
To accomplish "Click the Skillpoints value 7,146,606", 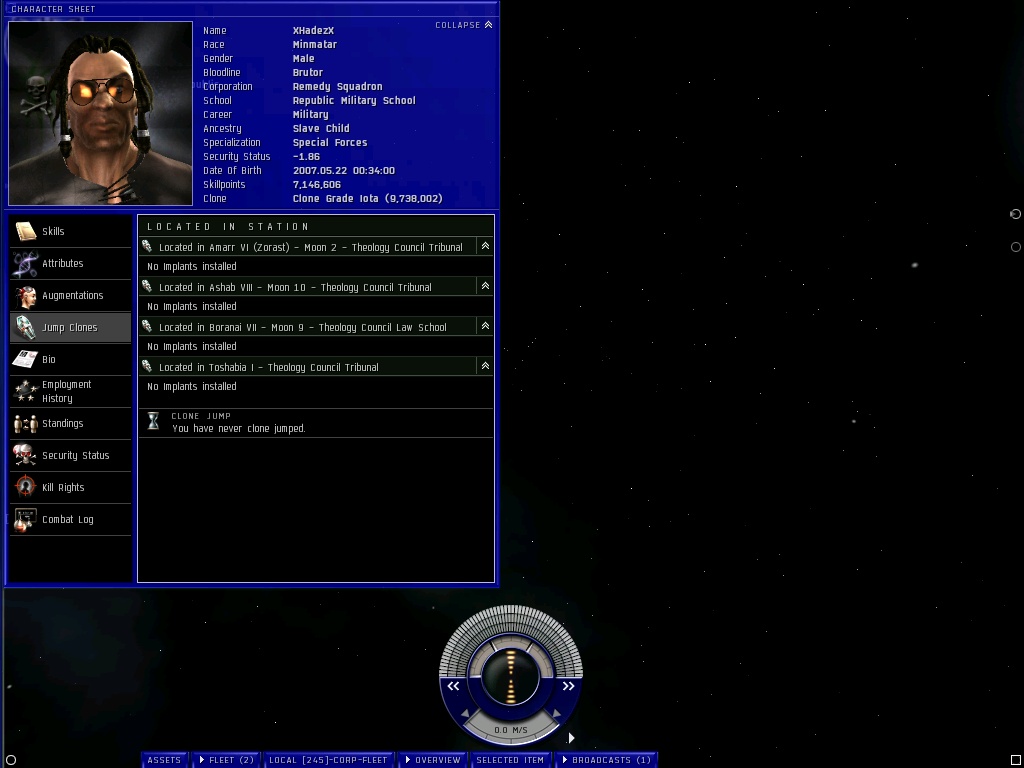I will [x=317, y=184].
